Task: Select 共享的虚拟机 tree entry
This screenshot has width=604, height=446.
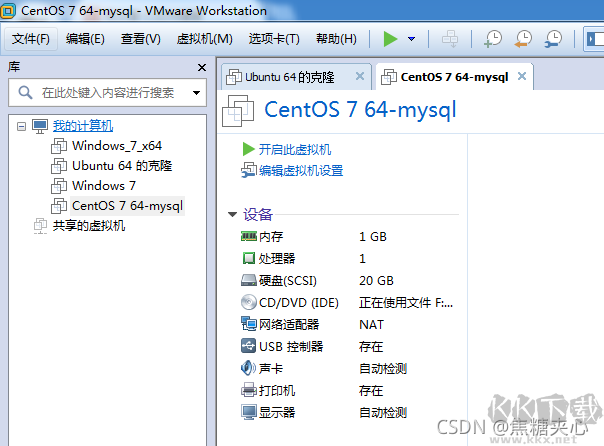Action: 89,226
